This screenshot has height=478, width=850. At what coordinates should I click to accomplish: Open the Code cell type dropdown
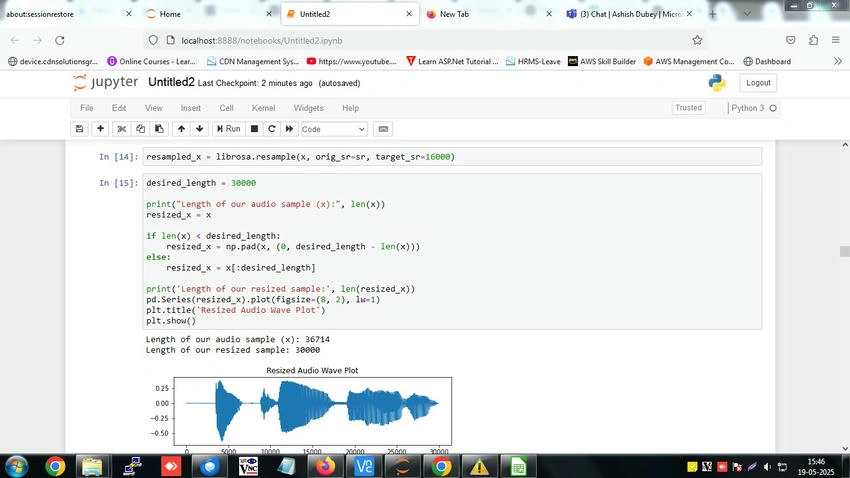pos(334,129)
